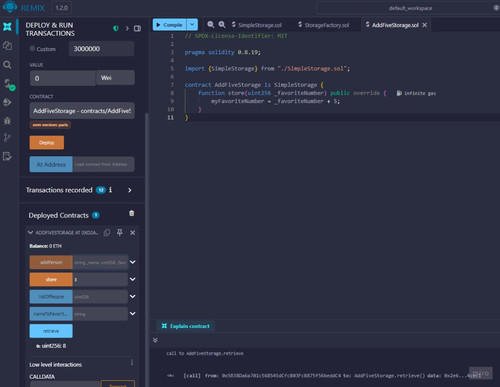Click the Low level interactions info icon
Viewport: 500px width, 387px height.
(x=132, y=362)
